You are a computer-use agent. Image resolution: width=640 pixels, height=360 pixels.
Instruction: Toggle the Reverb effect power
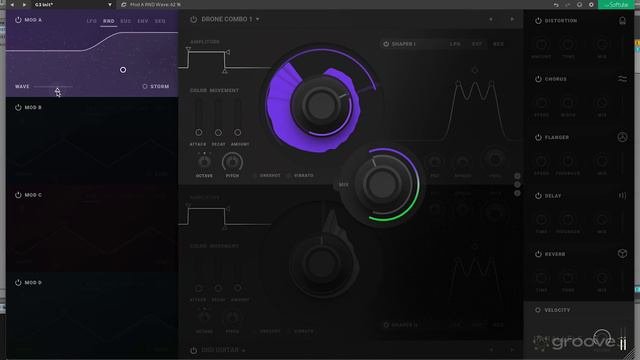click(538, 254)
